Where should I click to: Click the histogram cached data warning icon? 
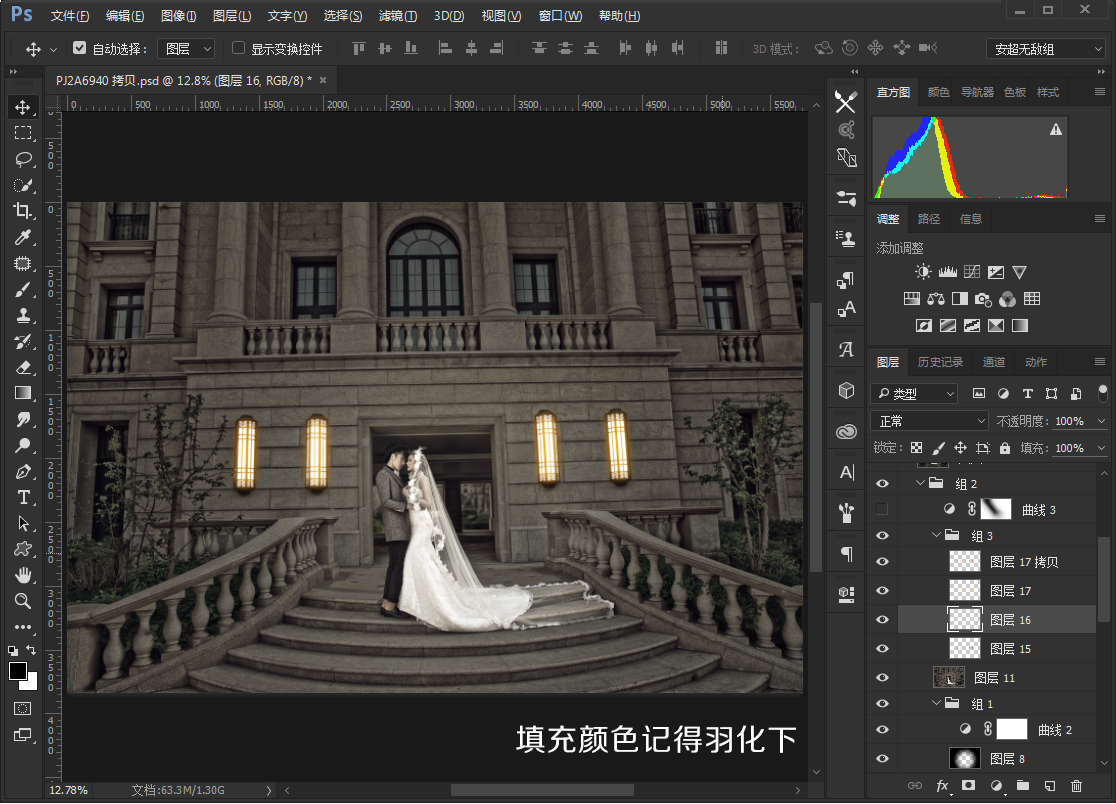(1056, 129)
